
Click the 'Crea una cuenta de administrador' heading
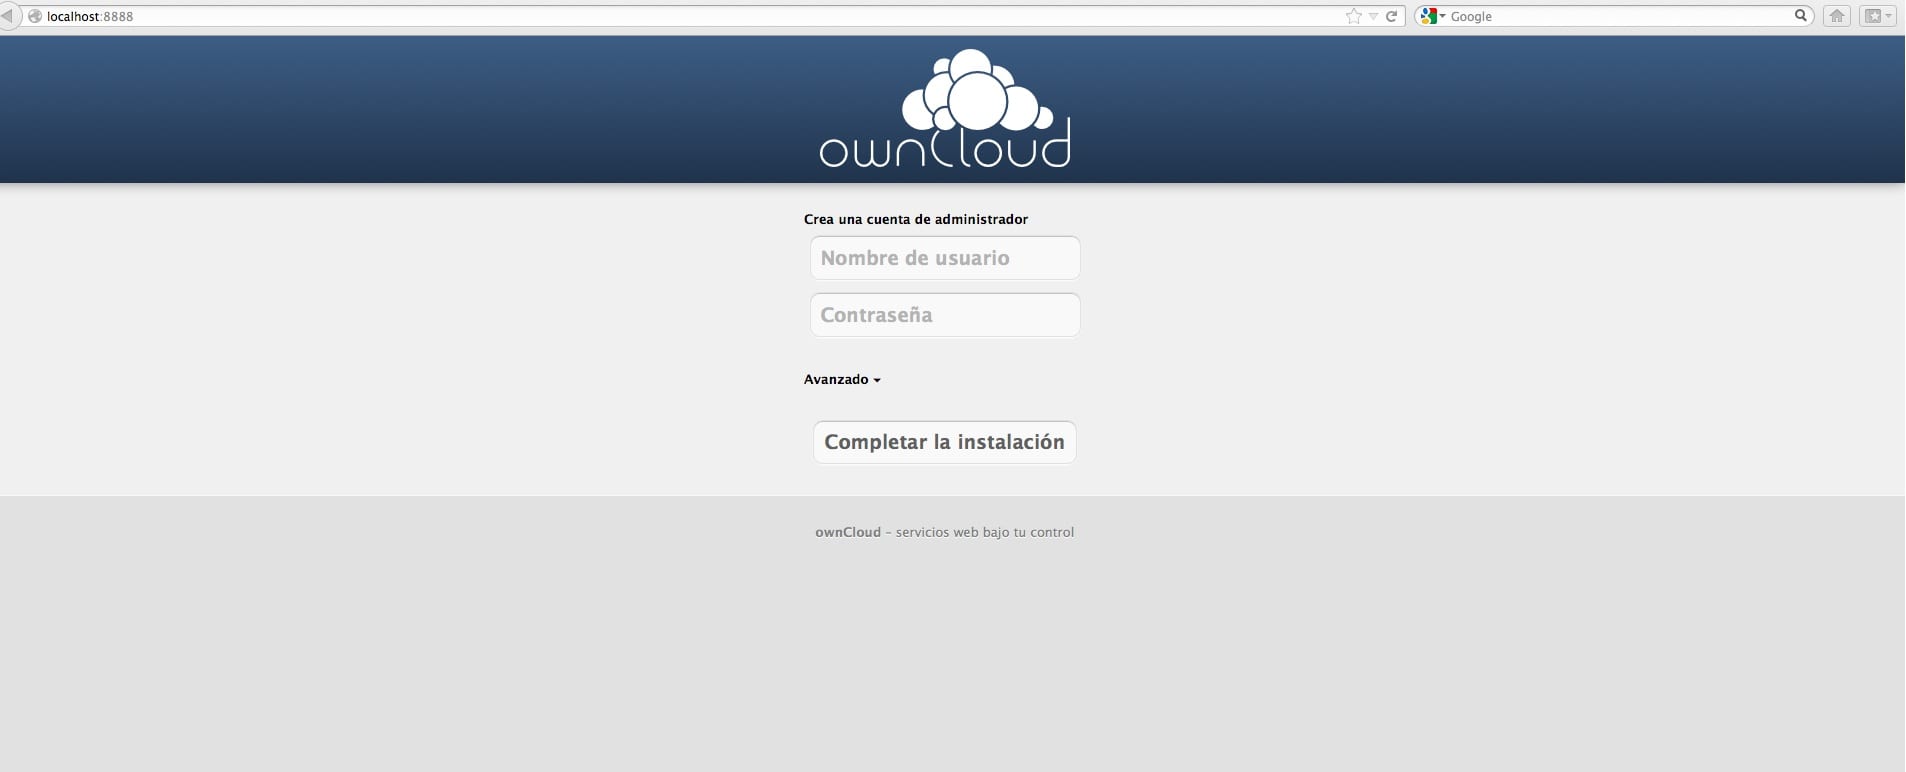pos(915,219)
